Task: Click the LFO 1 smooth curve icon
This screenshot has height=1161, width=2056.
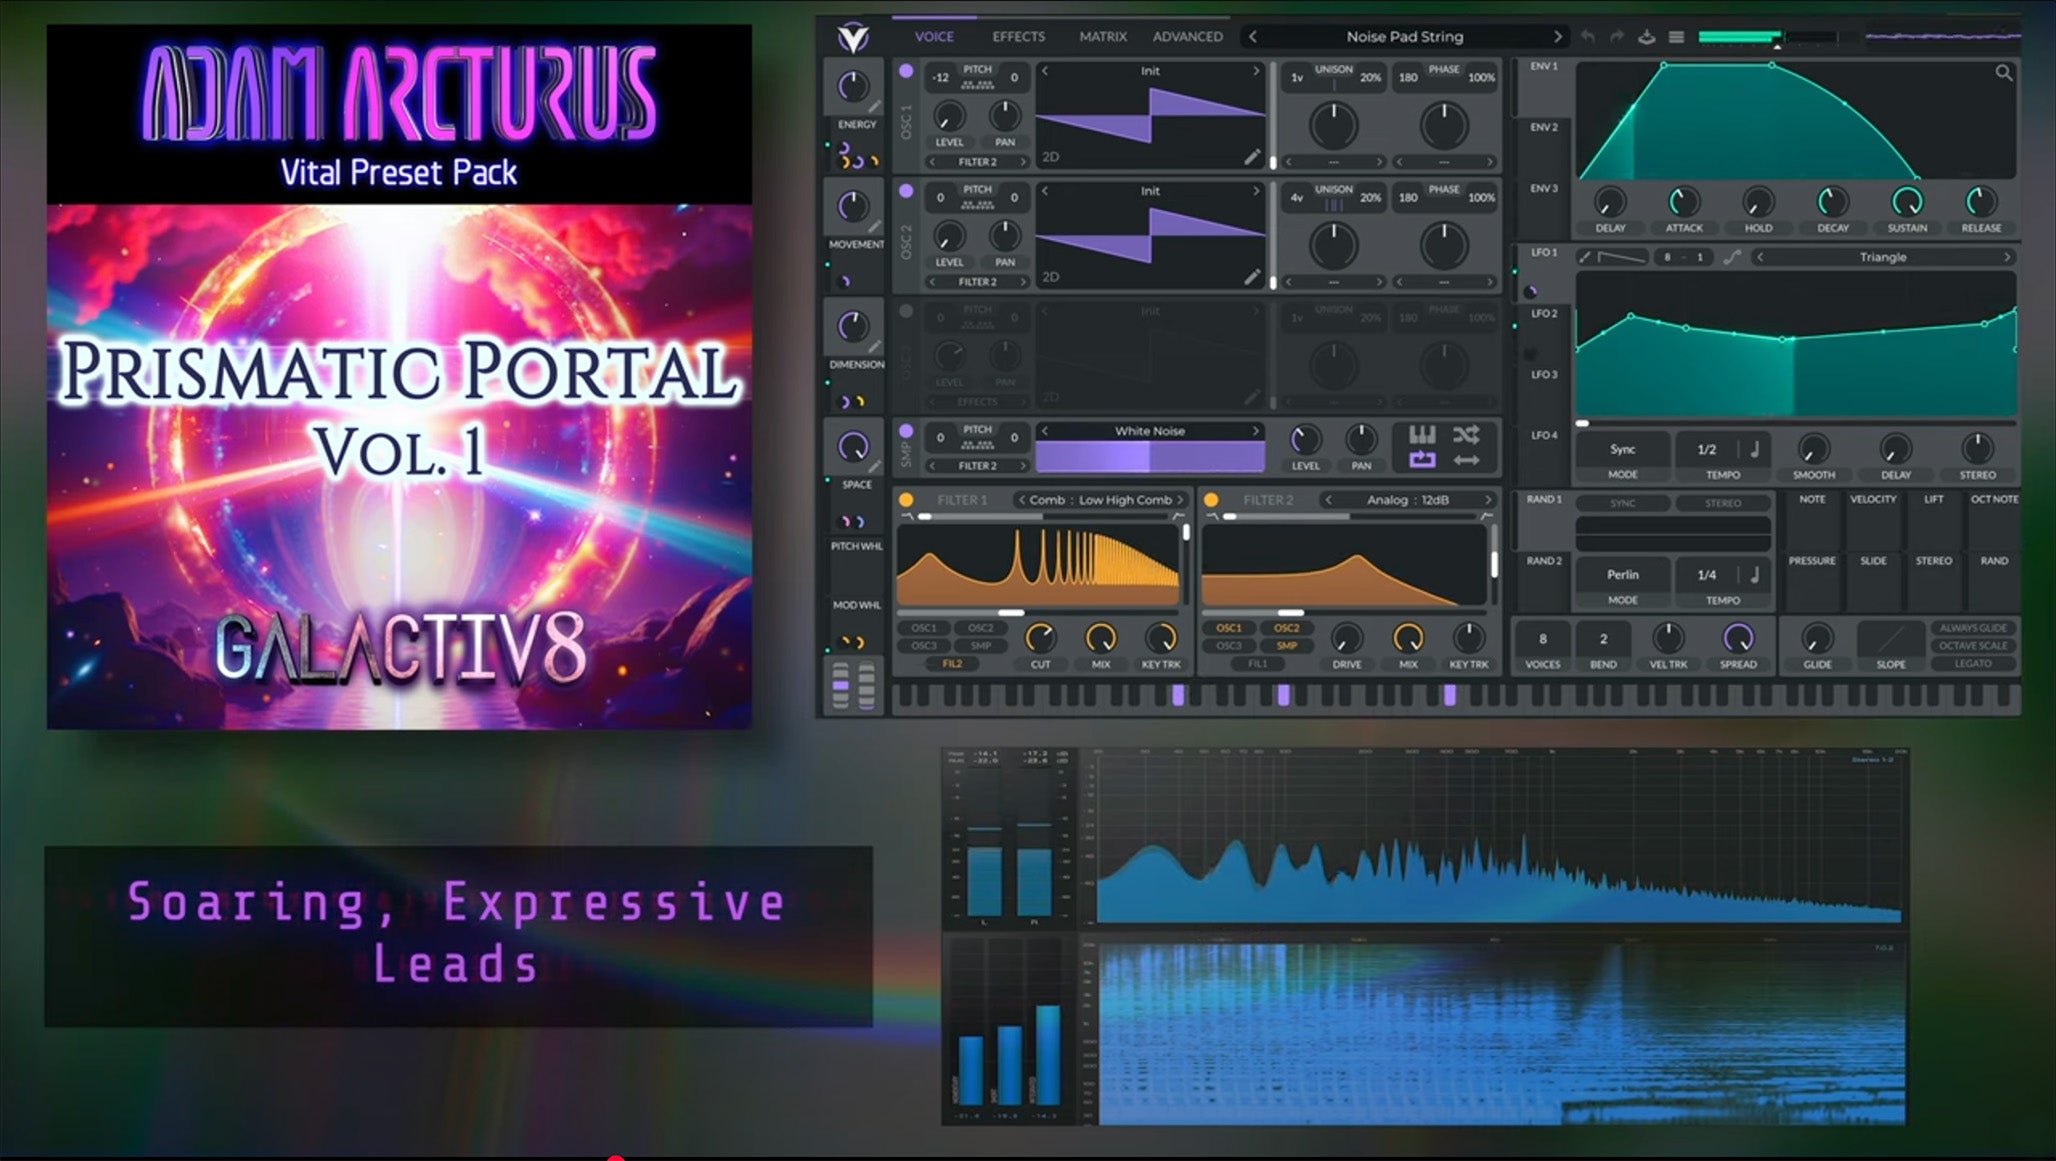Action: coord(1732,257)
